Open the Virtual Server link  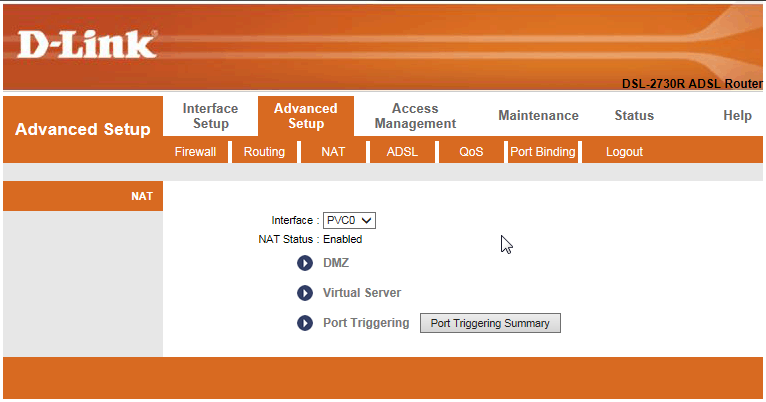(x=362, y=293)
